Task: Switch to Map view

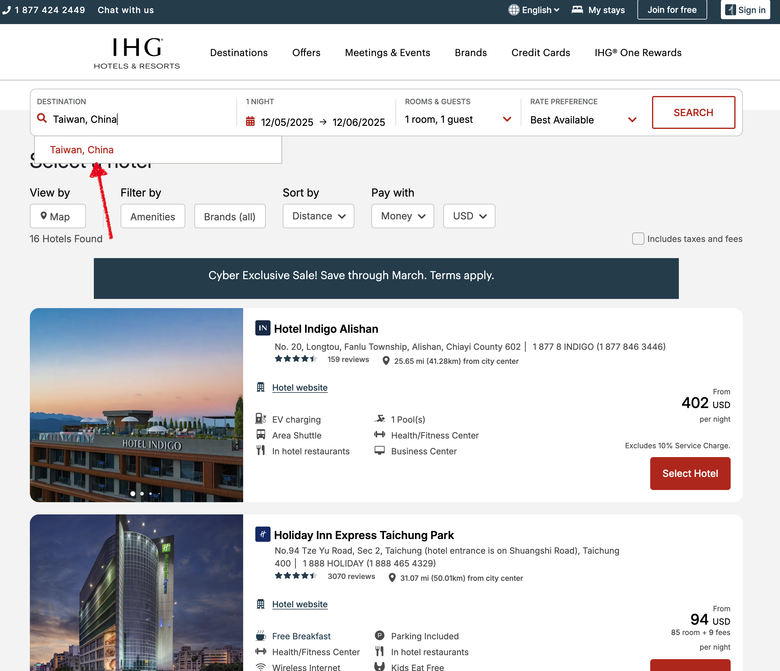Action: [x=58, y=216]
